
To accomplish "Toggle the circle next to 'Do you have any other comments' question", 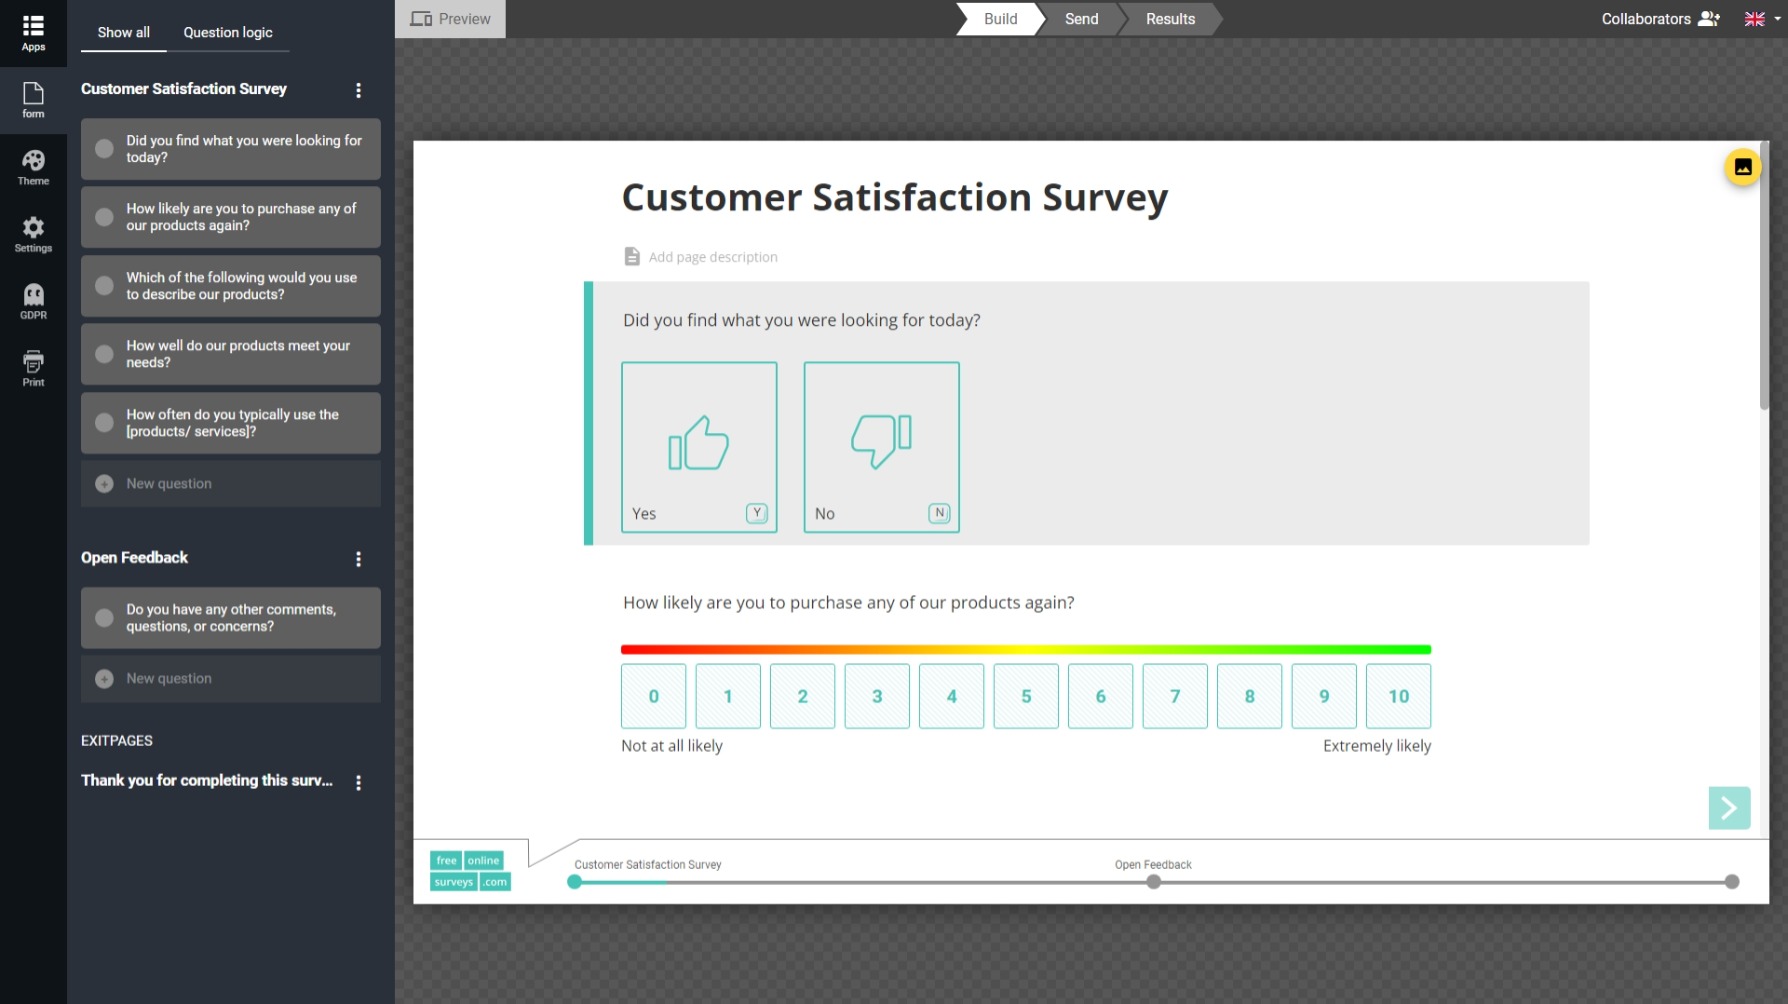I will [104, 617].
